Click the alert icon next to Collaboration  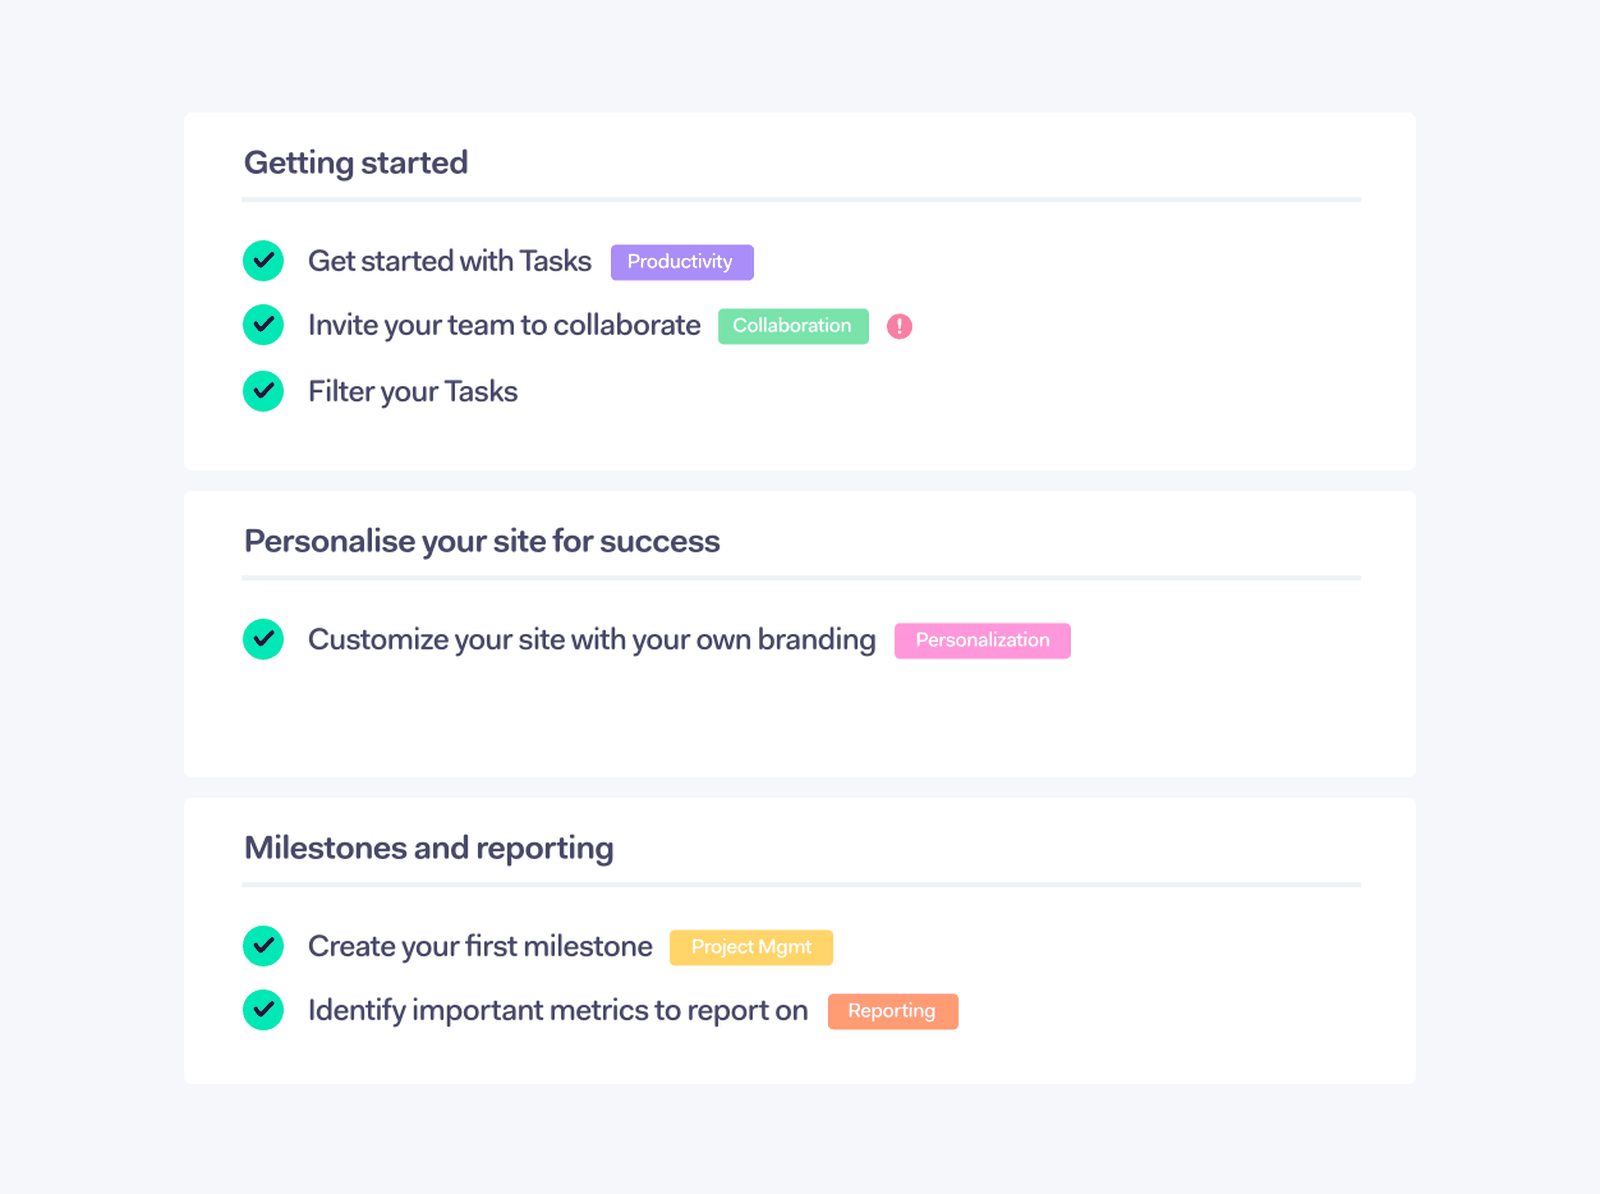tap(898, 325)
